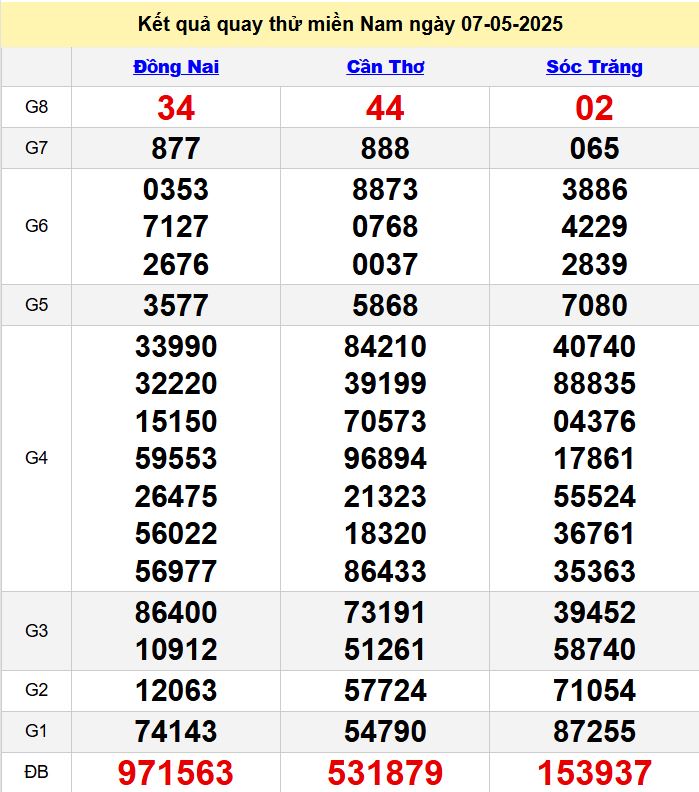Open the Cần Thơ lottery link
Viewport: 699px width, 792px height.
[x=385, y=67]
